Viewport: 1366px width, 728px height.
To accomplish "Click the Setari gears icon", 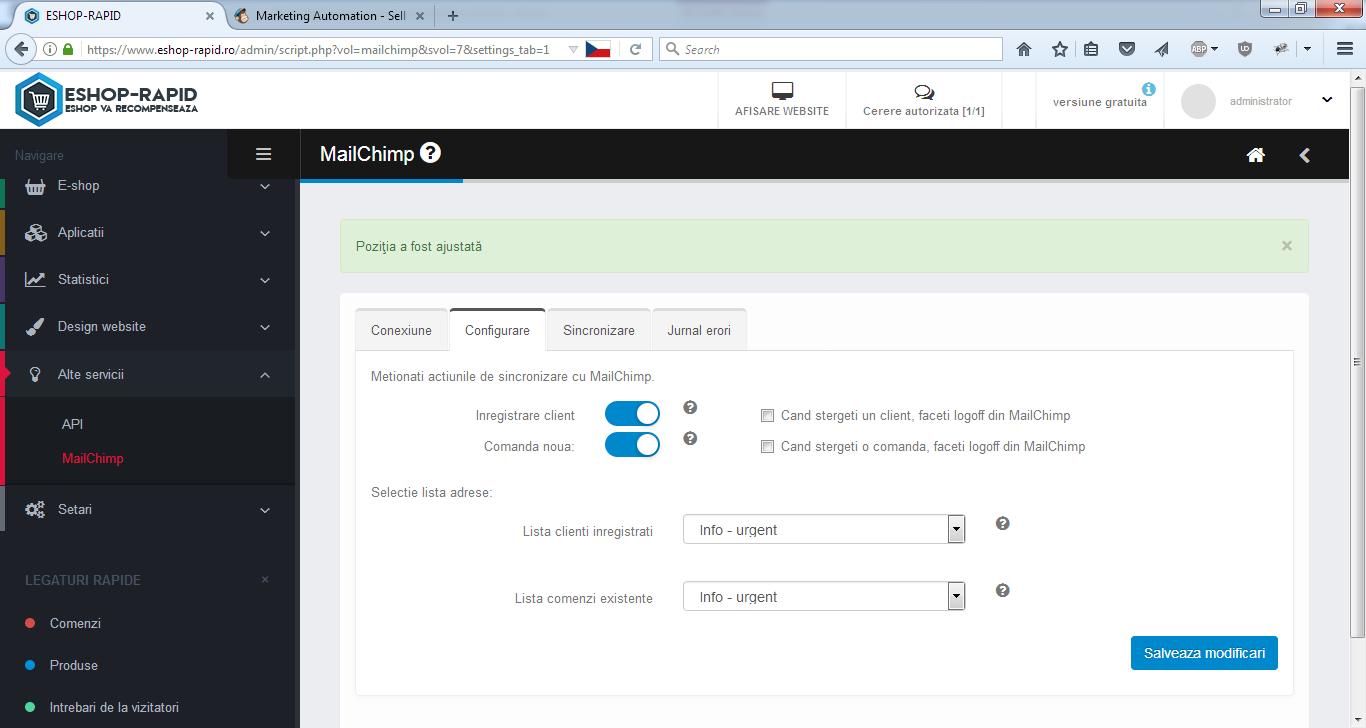I will 35,510.
